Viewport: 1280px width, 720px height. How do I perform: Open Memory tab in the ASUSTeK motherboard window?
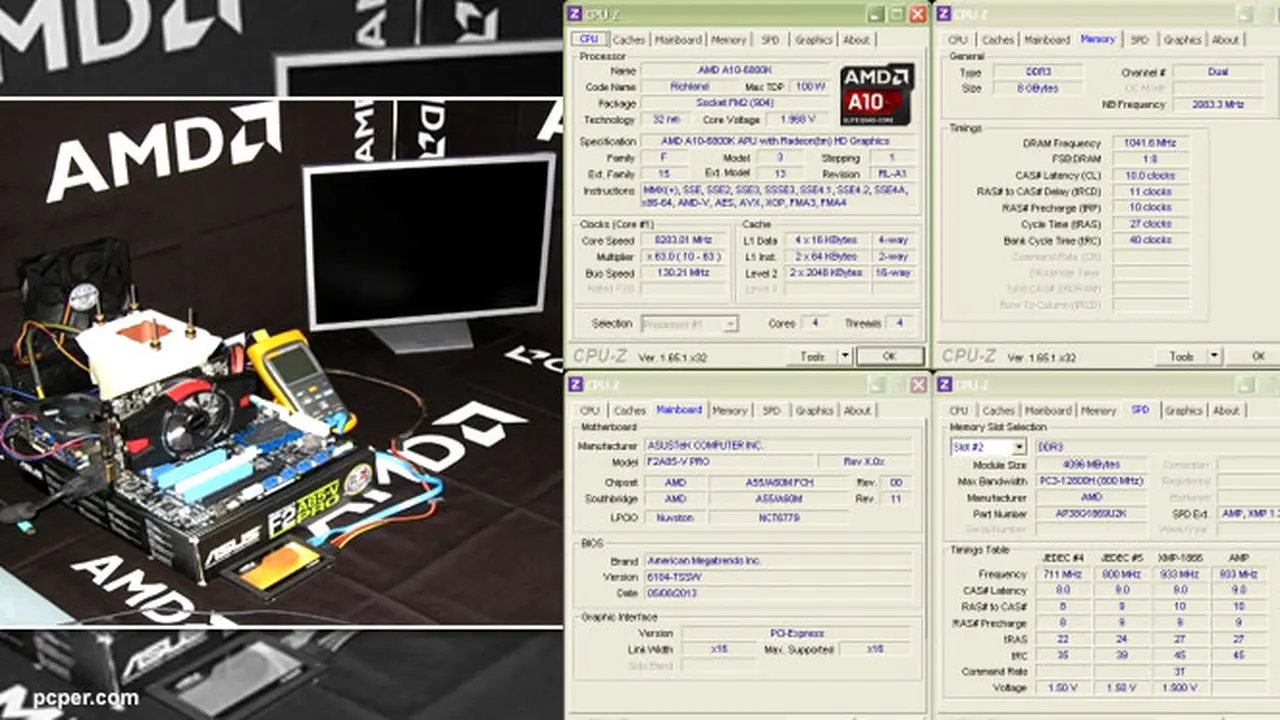(x=729, y=411)
